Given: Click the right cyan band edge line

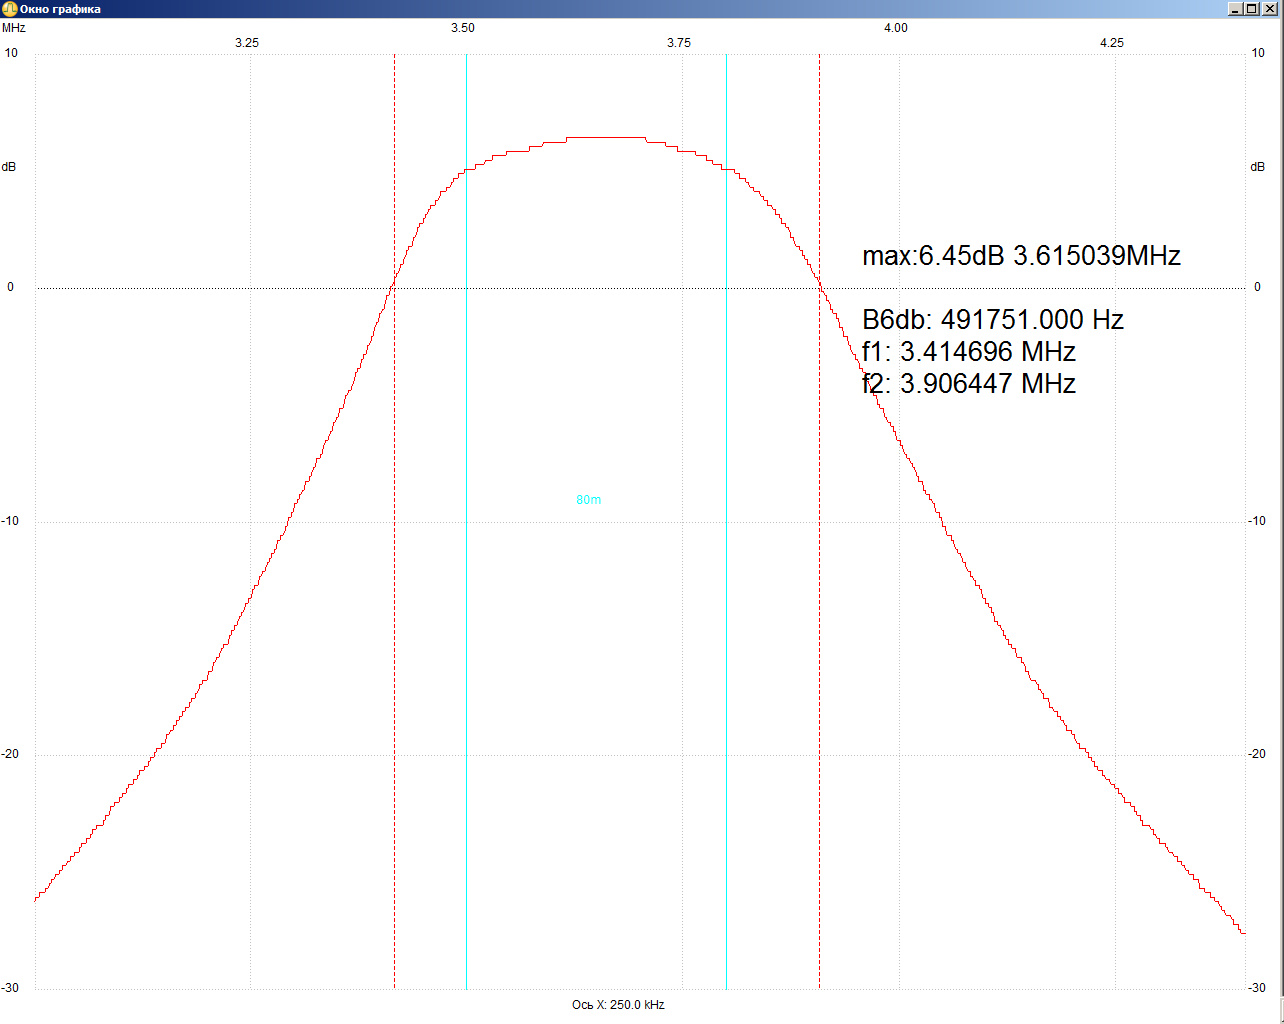Looking at the screenshot, I should coord(726,600).
